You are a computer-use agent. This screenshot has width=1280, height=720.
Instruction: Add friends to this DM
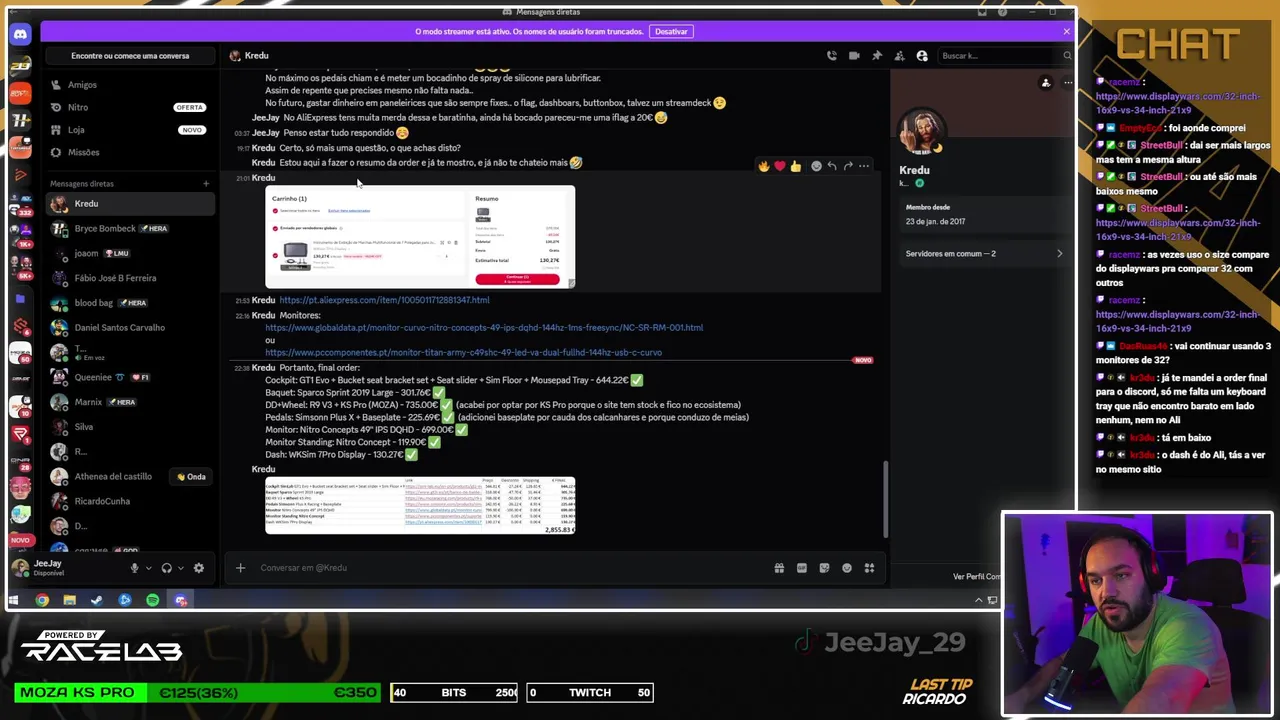pyautogui.click(x=900, y=56)
